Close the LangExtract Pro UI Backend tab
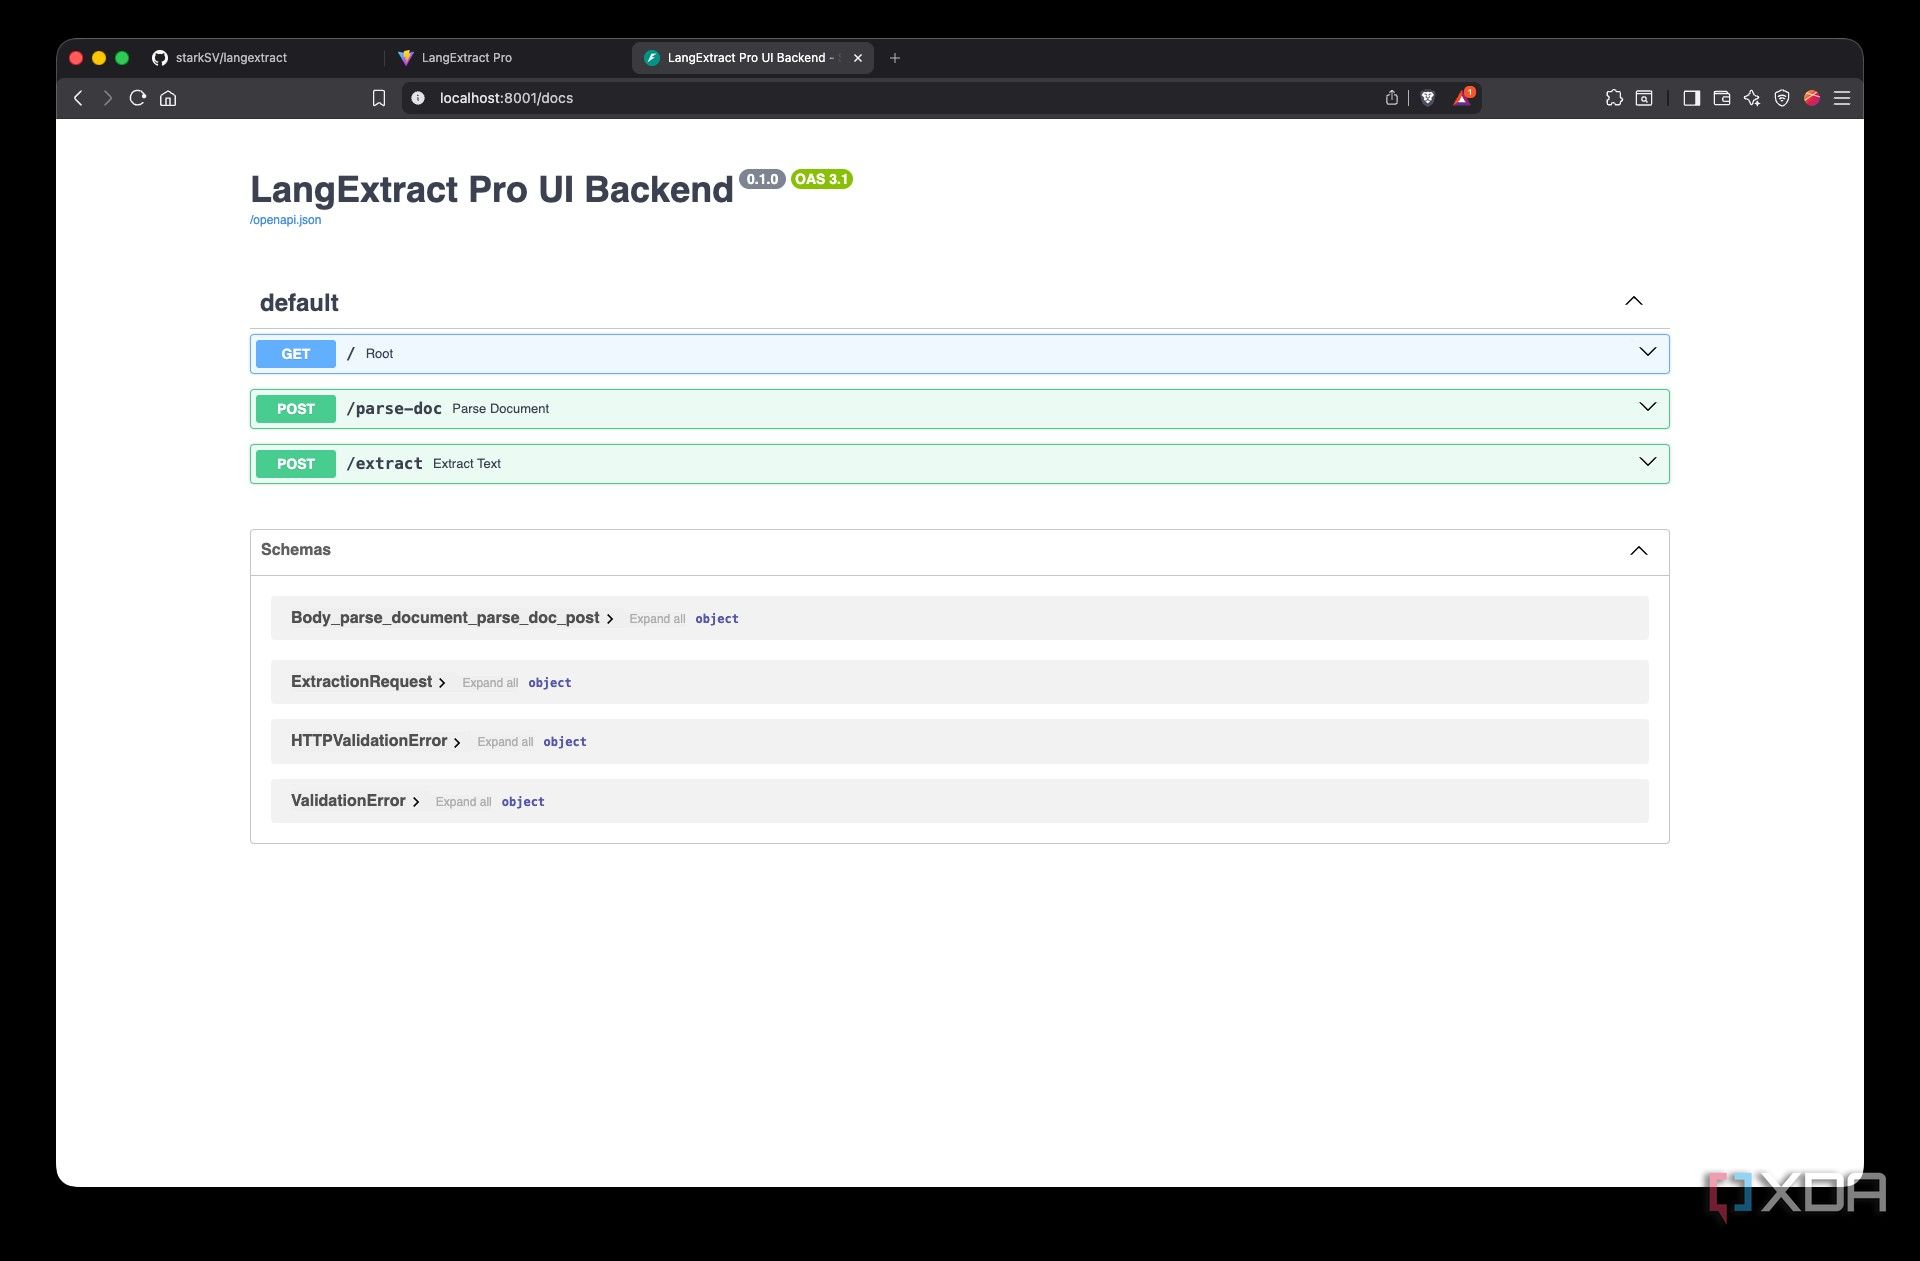Screen dimensions: 1920x1261 [857, 58]
